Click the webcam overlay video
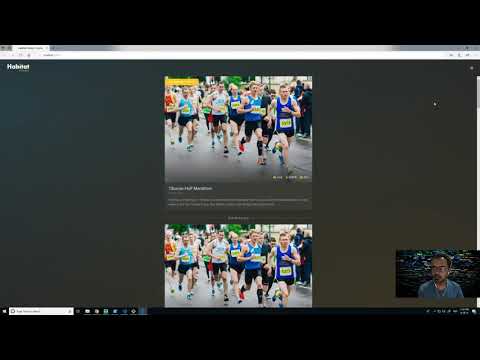Image resolution: width=480 pixels, height=360 pixels. pyautogui.click(x=438, y=273)
